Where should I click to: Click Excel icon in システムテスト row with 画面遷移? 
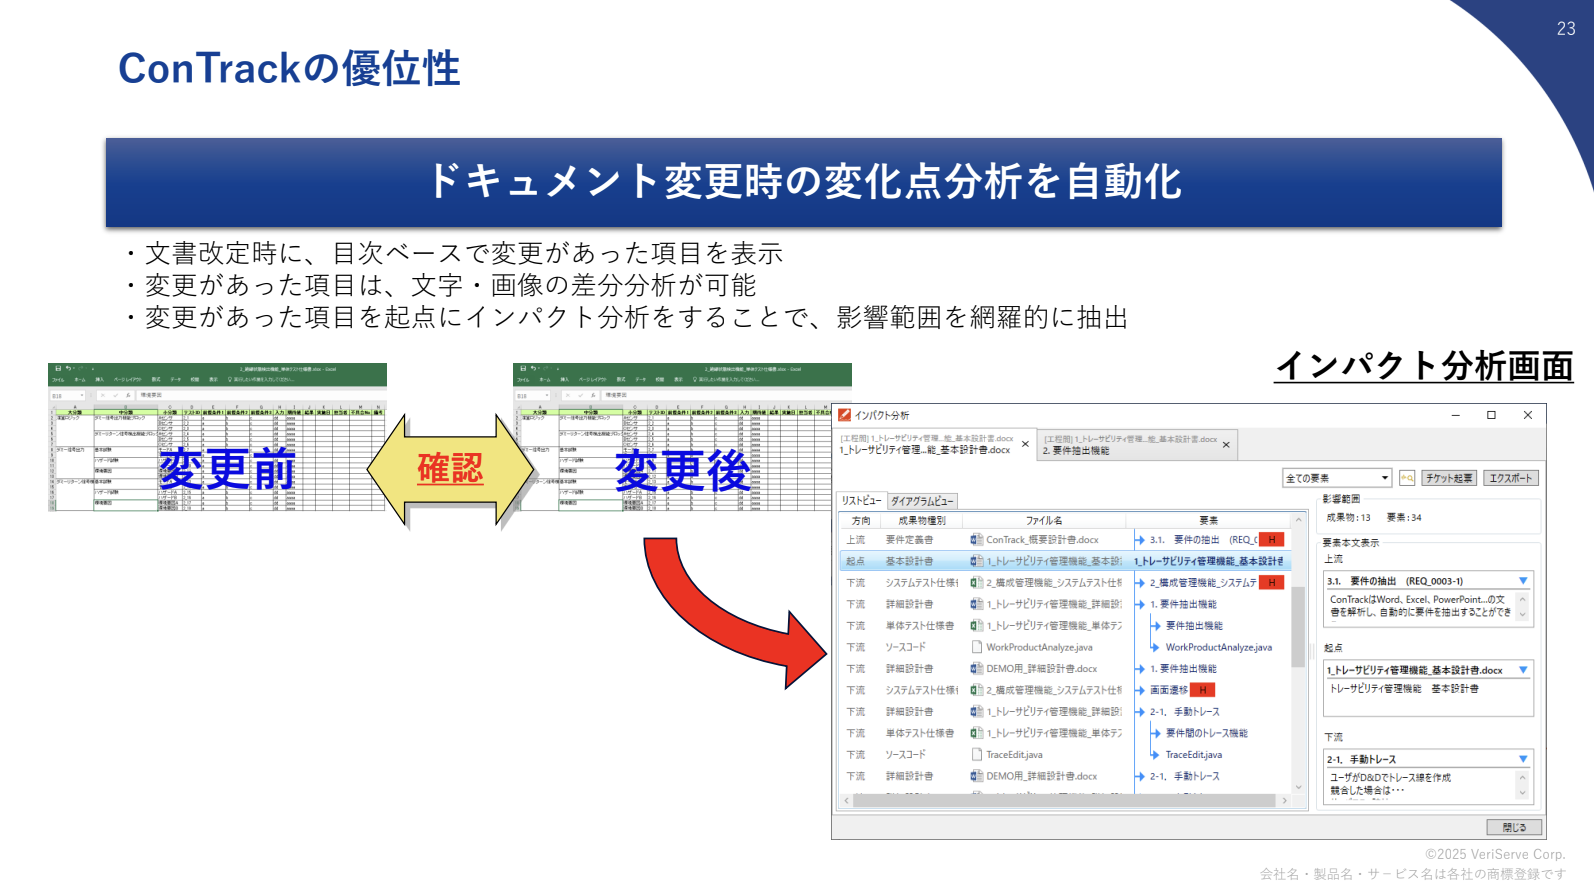pyautogui.click(x=976, y=690)
